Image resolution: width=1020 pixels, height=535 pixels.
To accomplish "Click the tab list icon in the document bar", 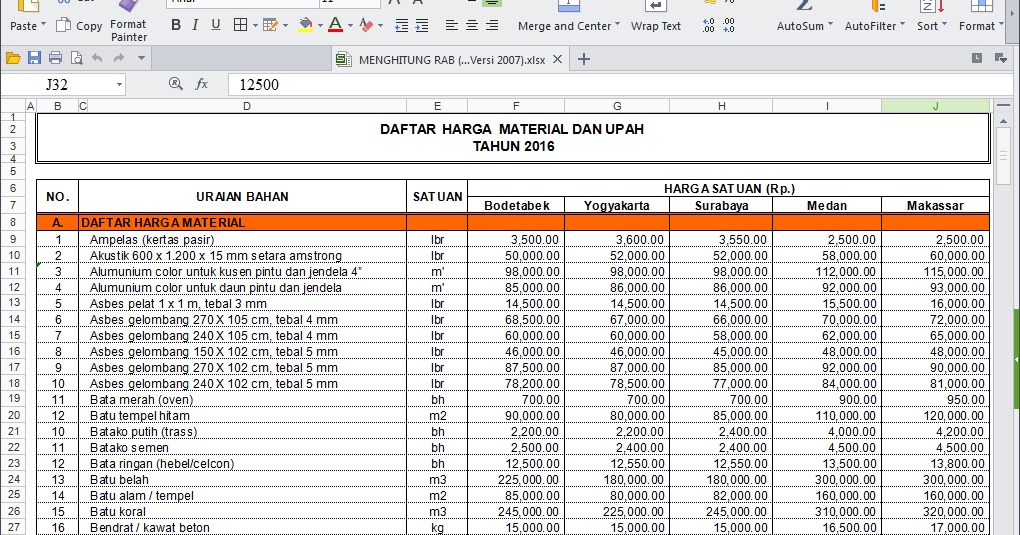I will (x=1000, y=59).
